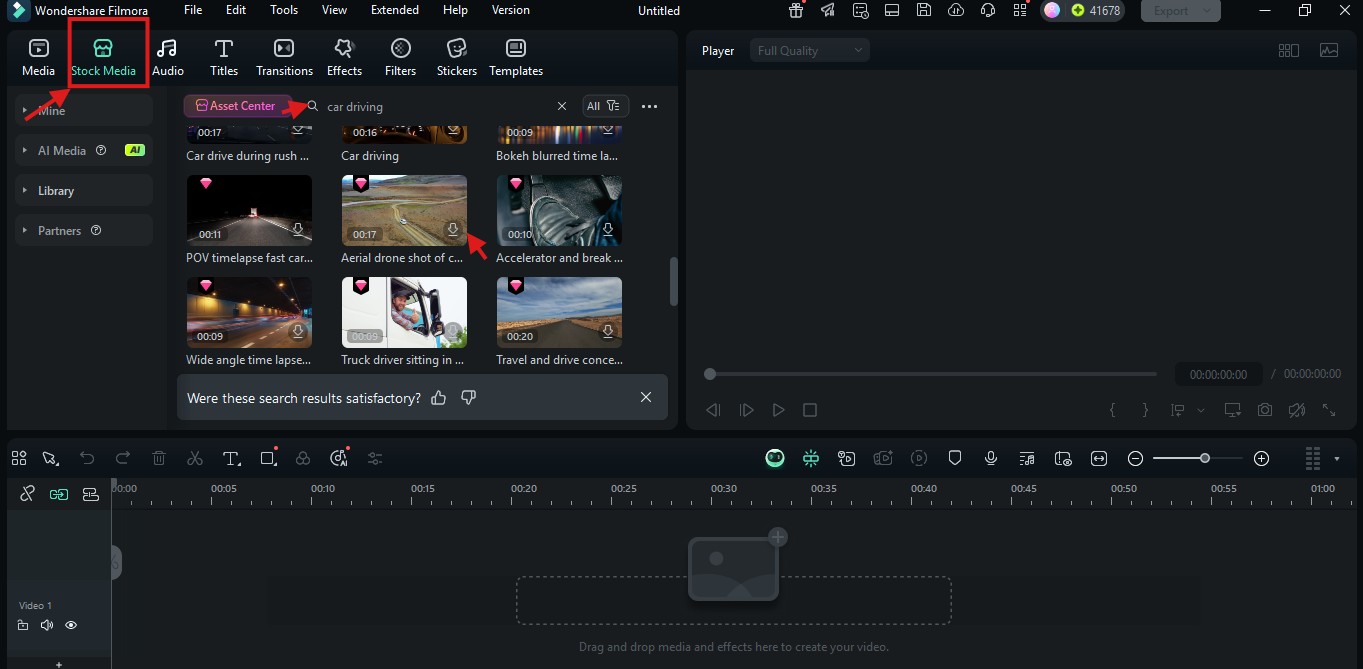Expand the Partners section
The width and height of the screenshot is (1363, 669).
(x=84, y=230)
